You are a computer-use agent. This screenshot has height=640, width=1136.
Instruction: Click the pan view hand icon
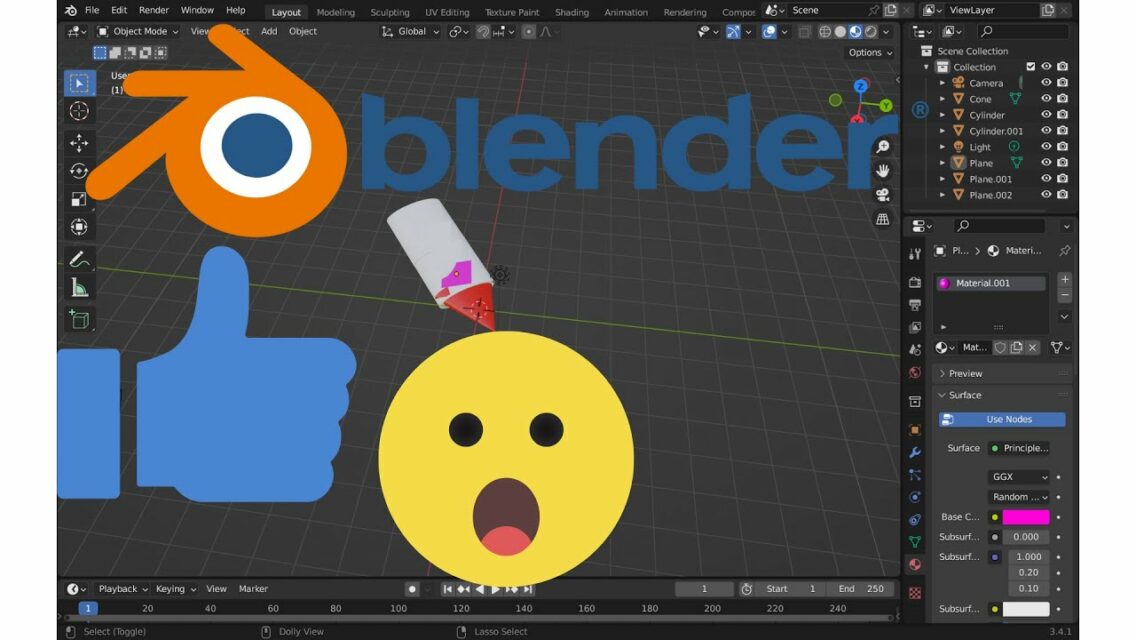[x=882, y=171]
